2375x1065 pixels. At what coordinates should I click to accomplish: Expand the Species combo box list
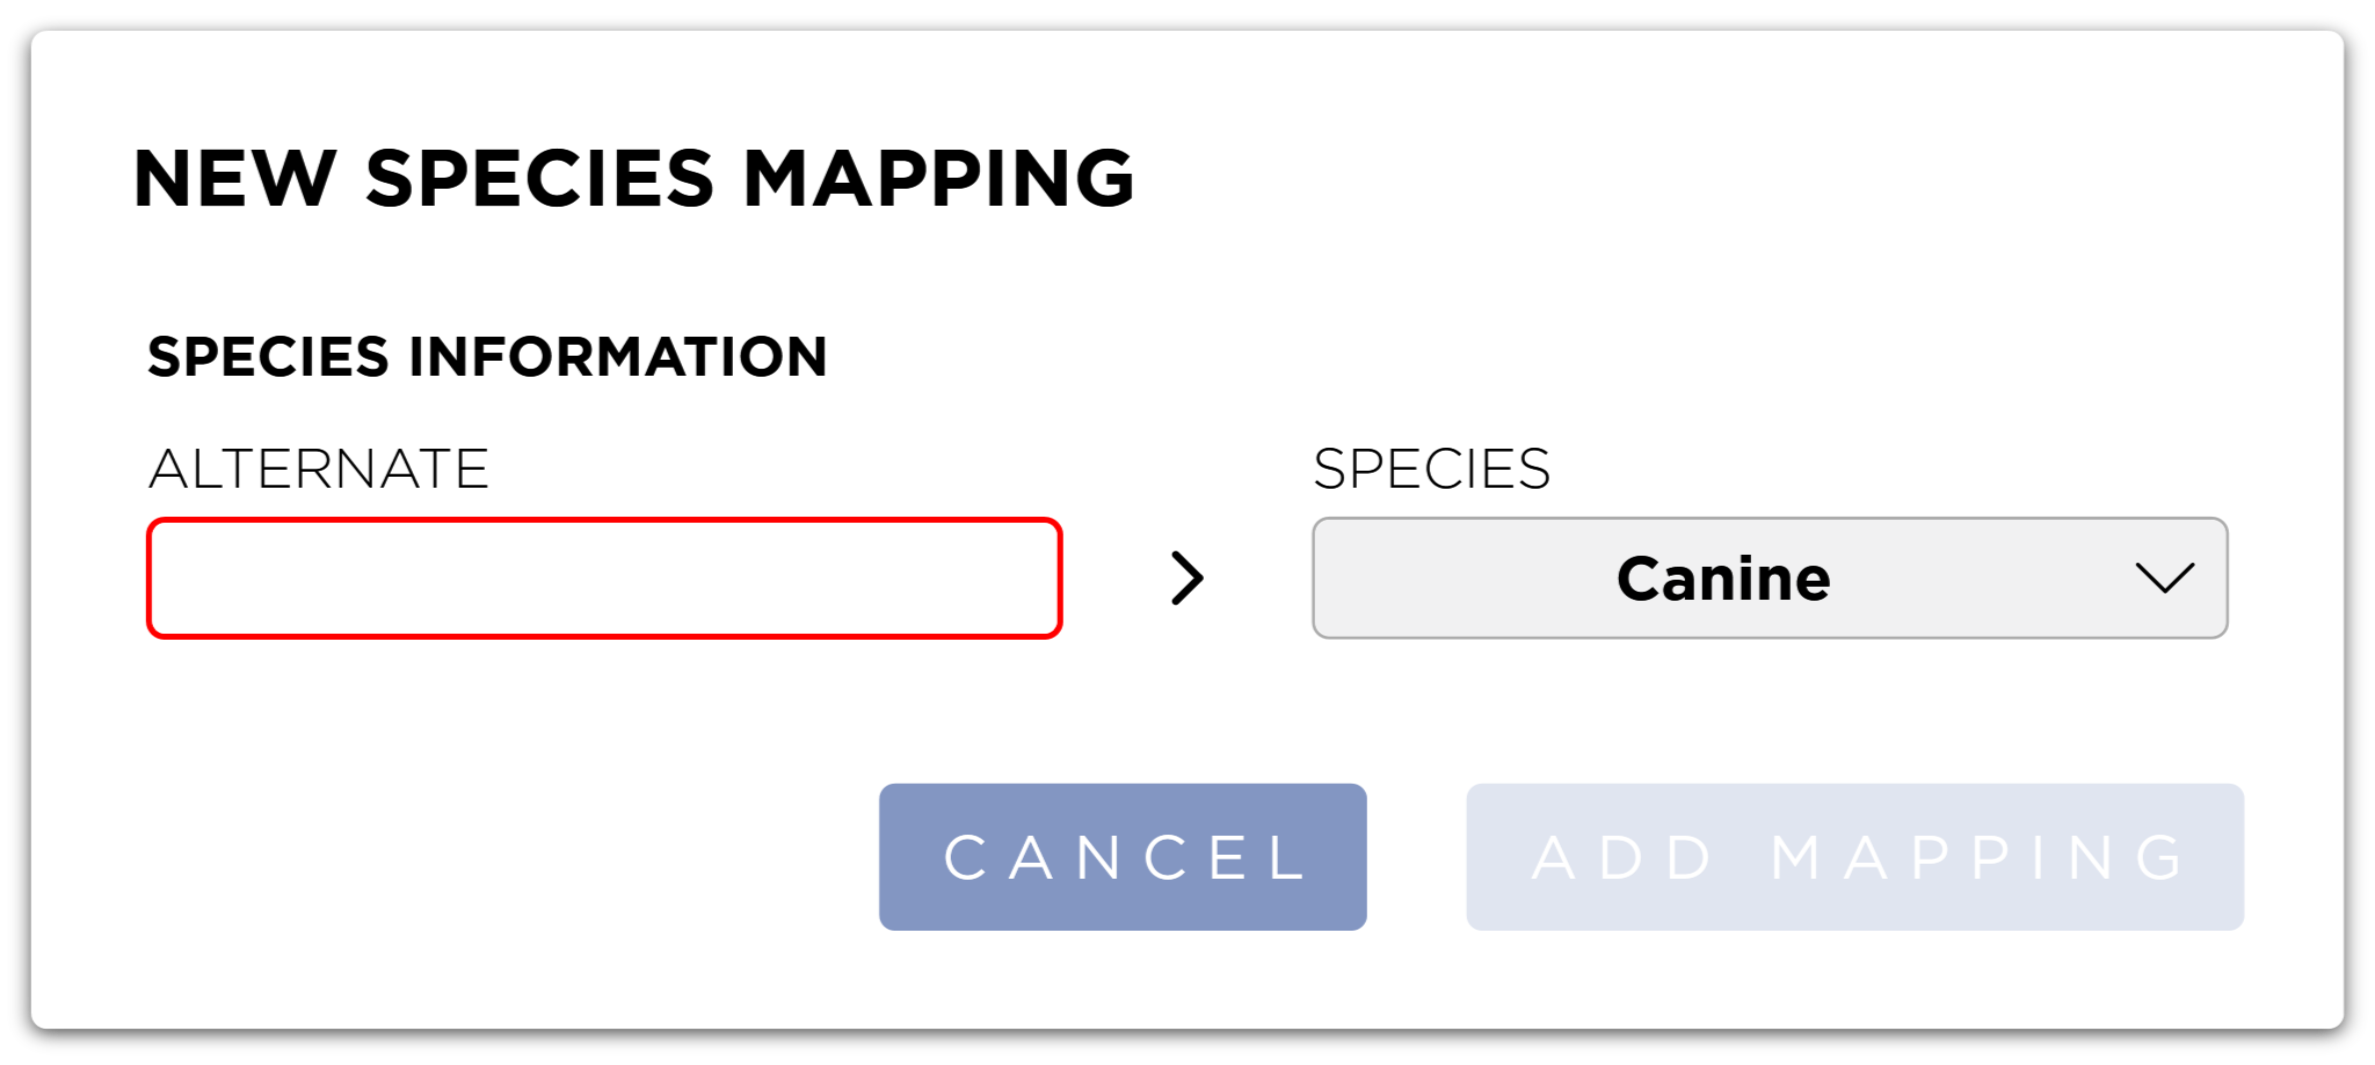click(1769, 578)
